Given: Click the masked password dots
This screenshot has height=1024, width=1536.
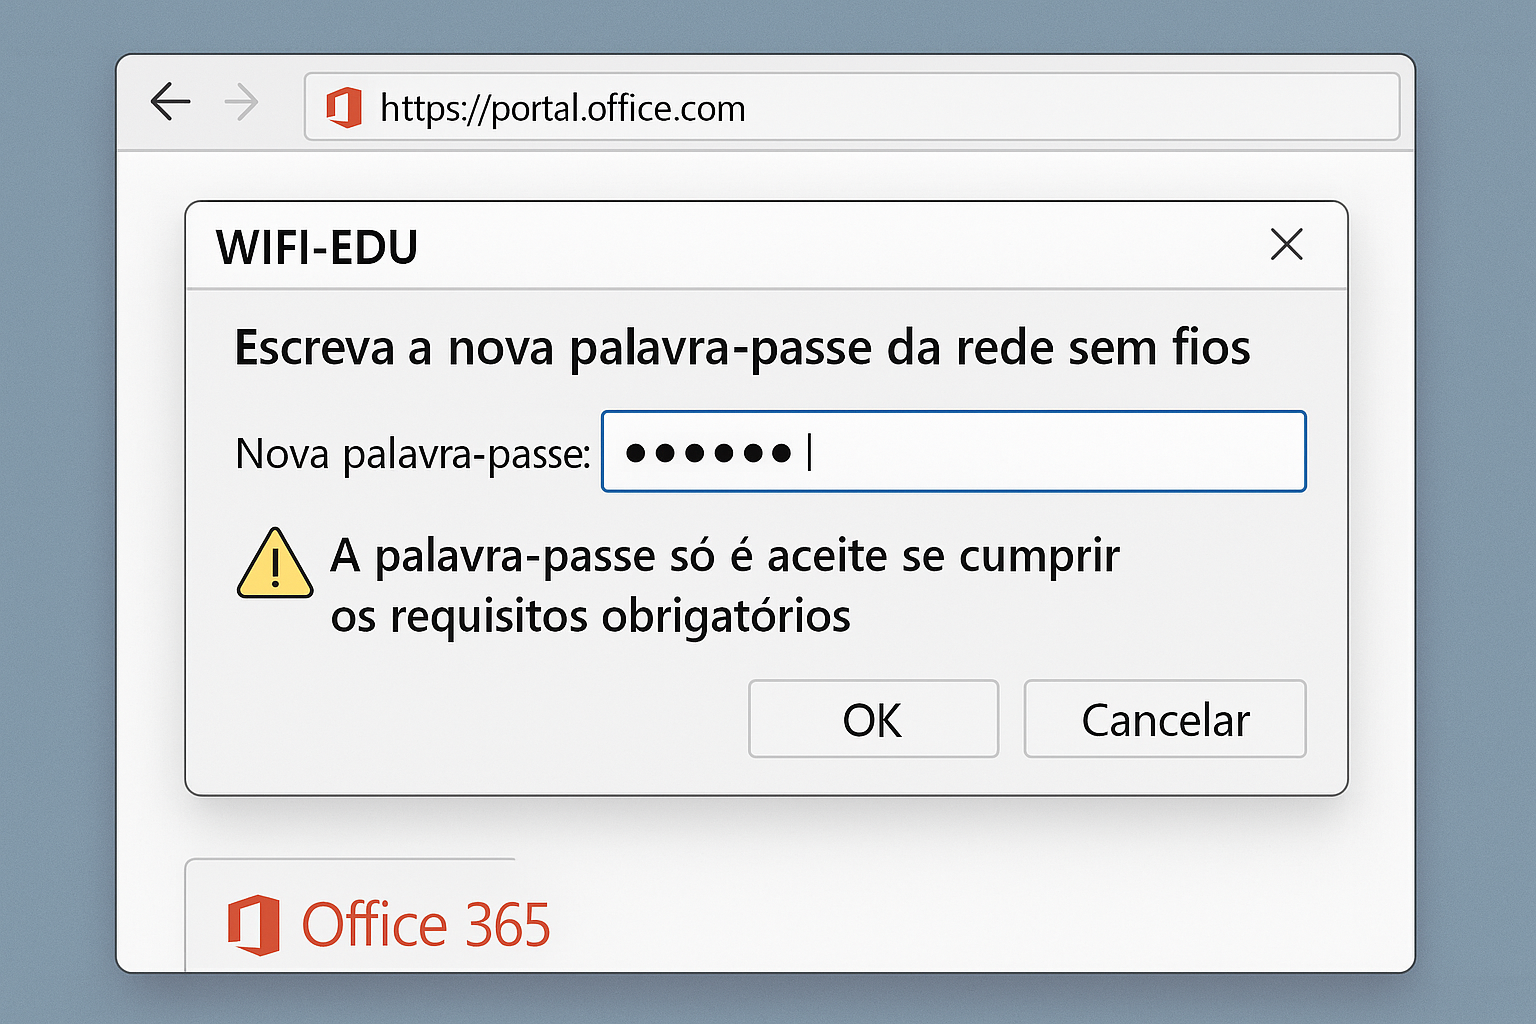Looking at the screenshot, I should 708,453.
